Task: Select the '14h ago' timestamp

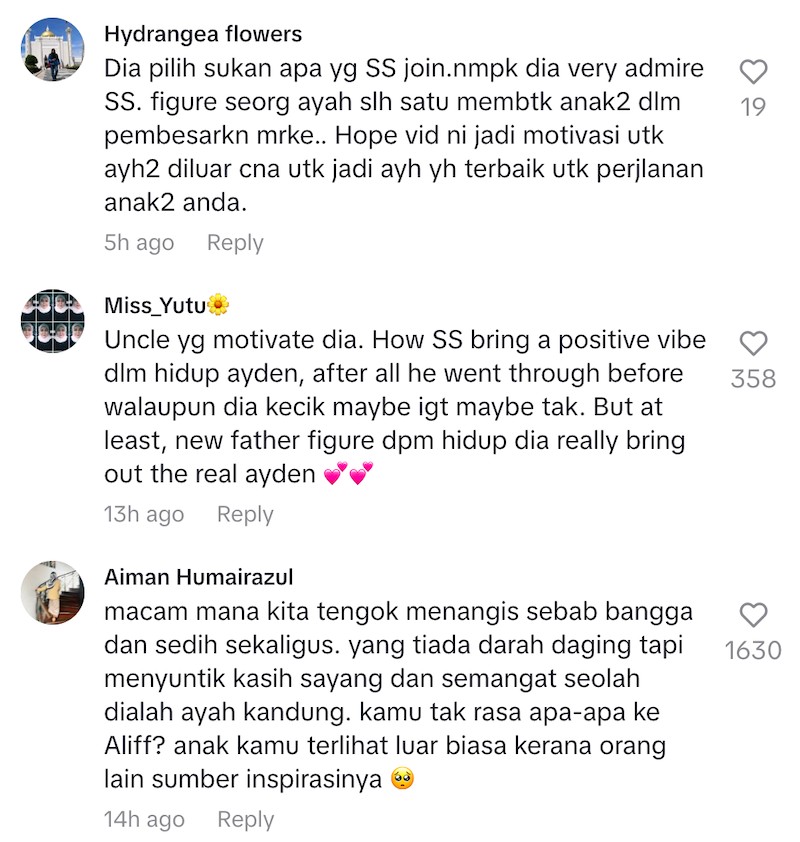Action: (x=144, y=820)
